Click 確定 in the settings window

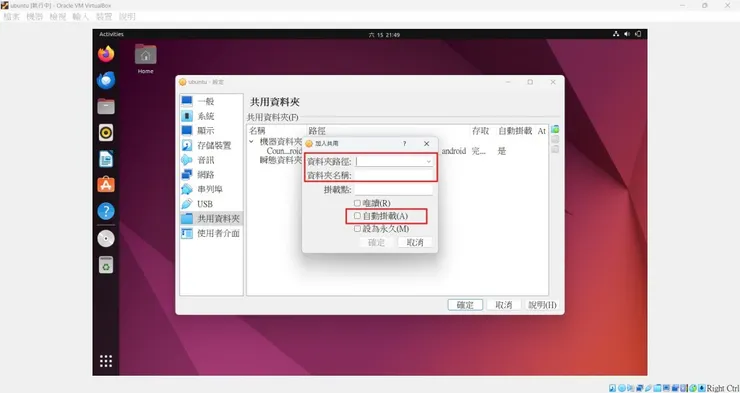point(465,305)
